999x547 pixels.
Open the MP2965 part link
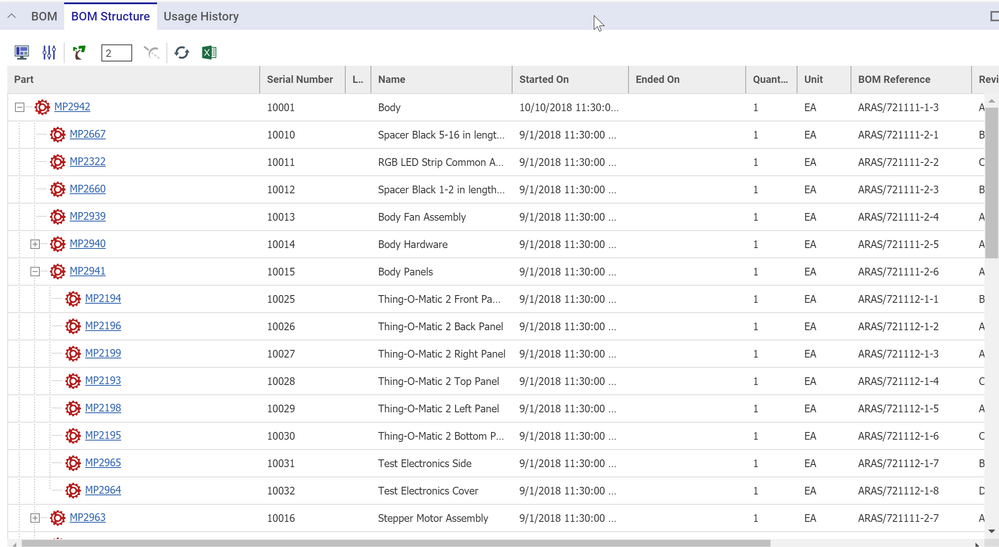pyautogui.click(x=102, y=463)
